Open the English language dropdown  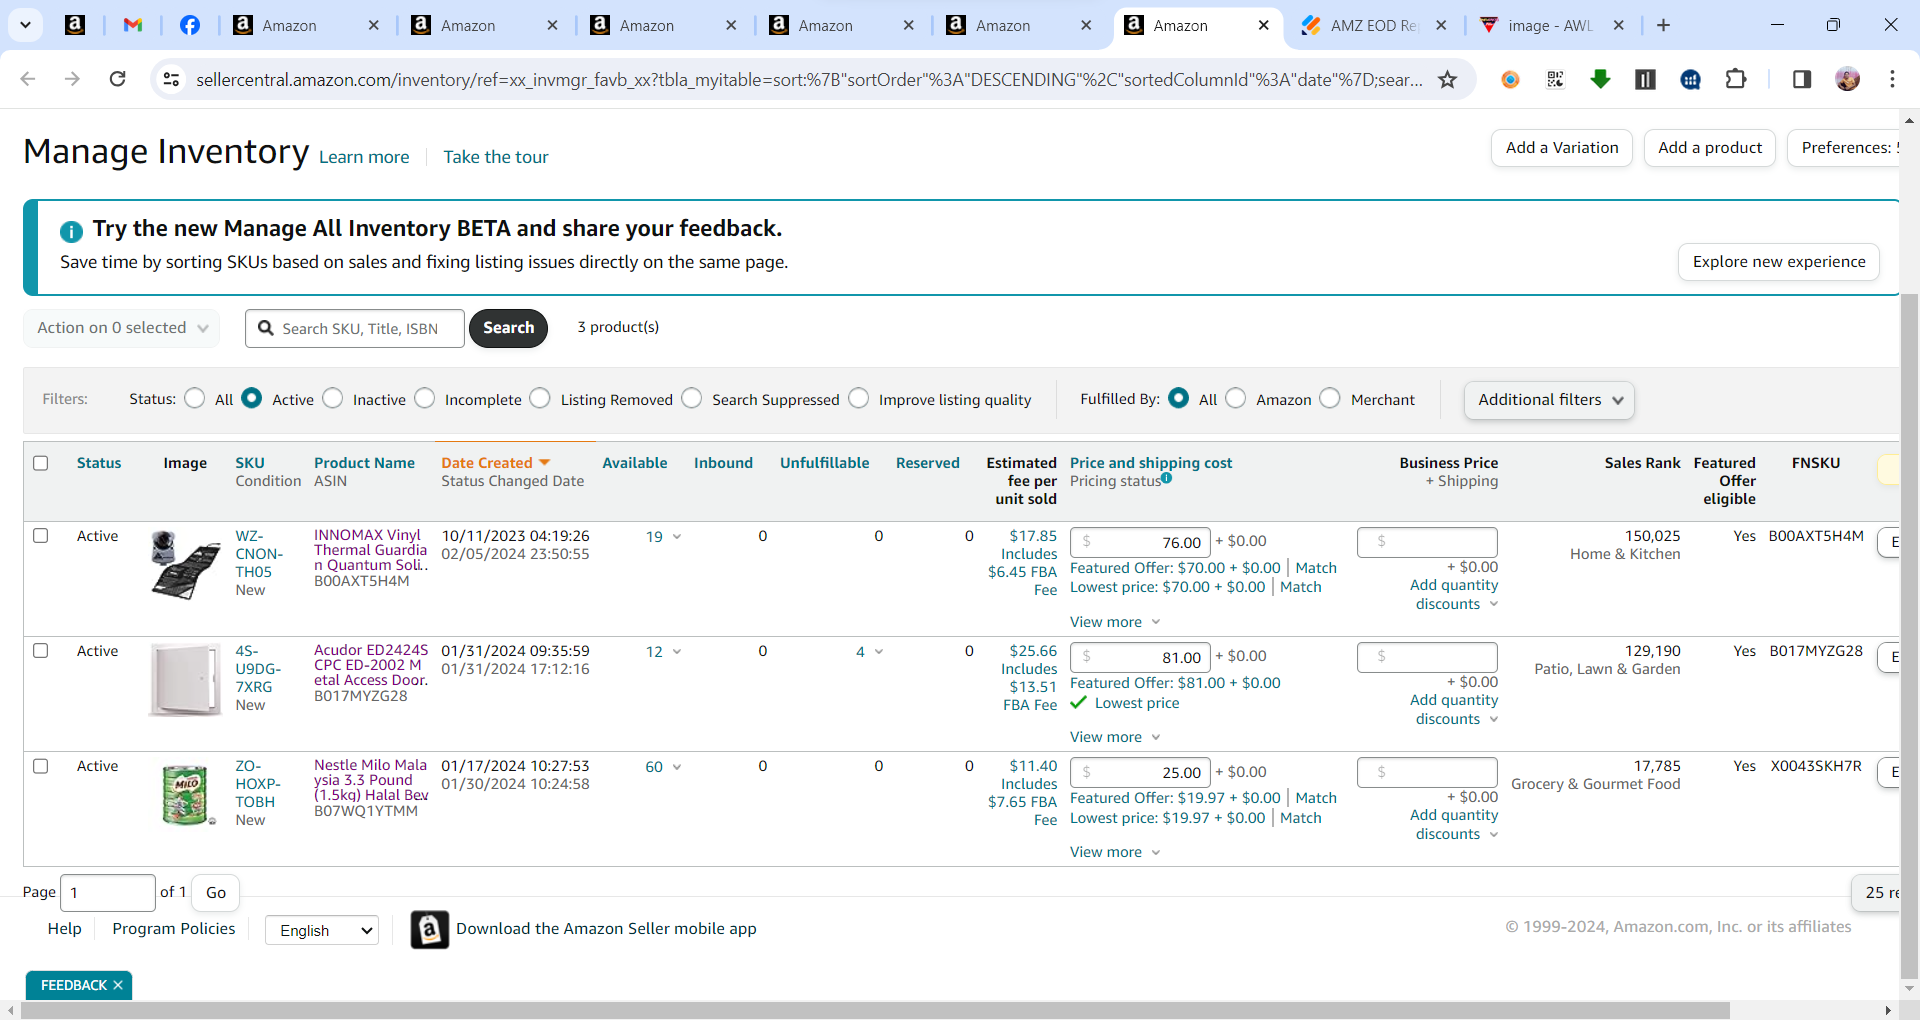322,930
